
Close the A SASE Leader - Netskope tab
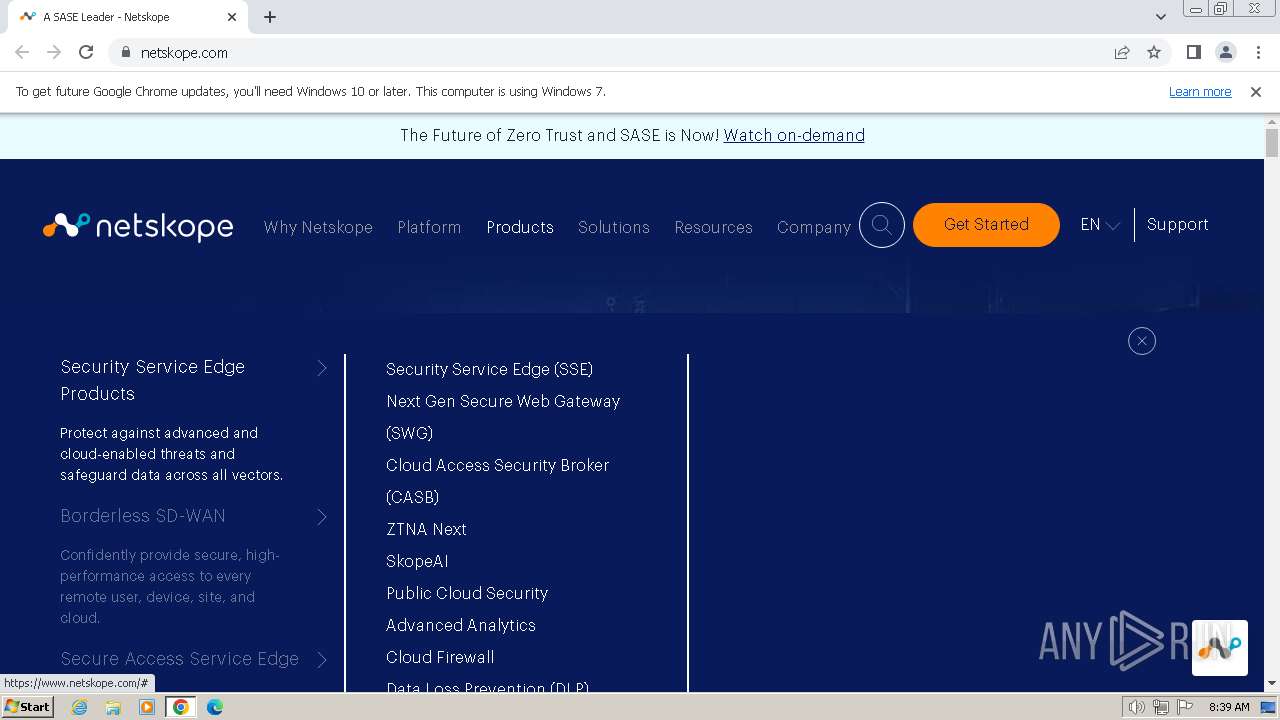click(232, 17)
